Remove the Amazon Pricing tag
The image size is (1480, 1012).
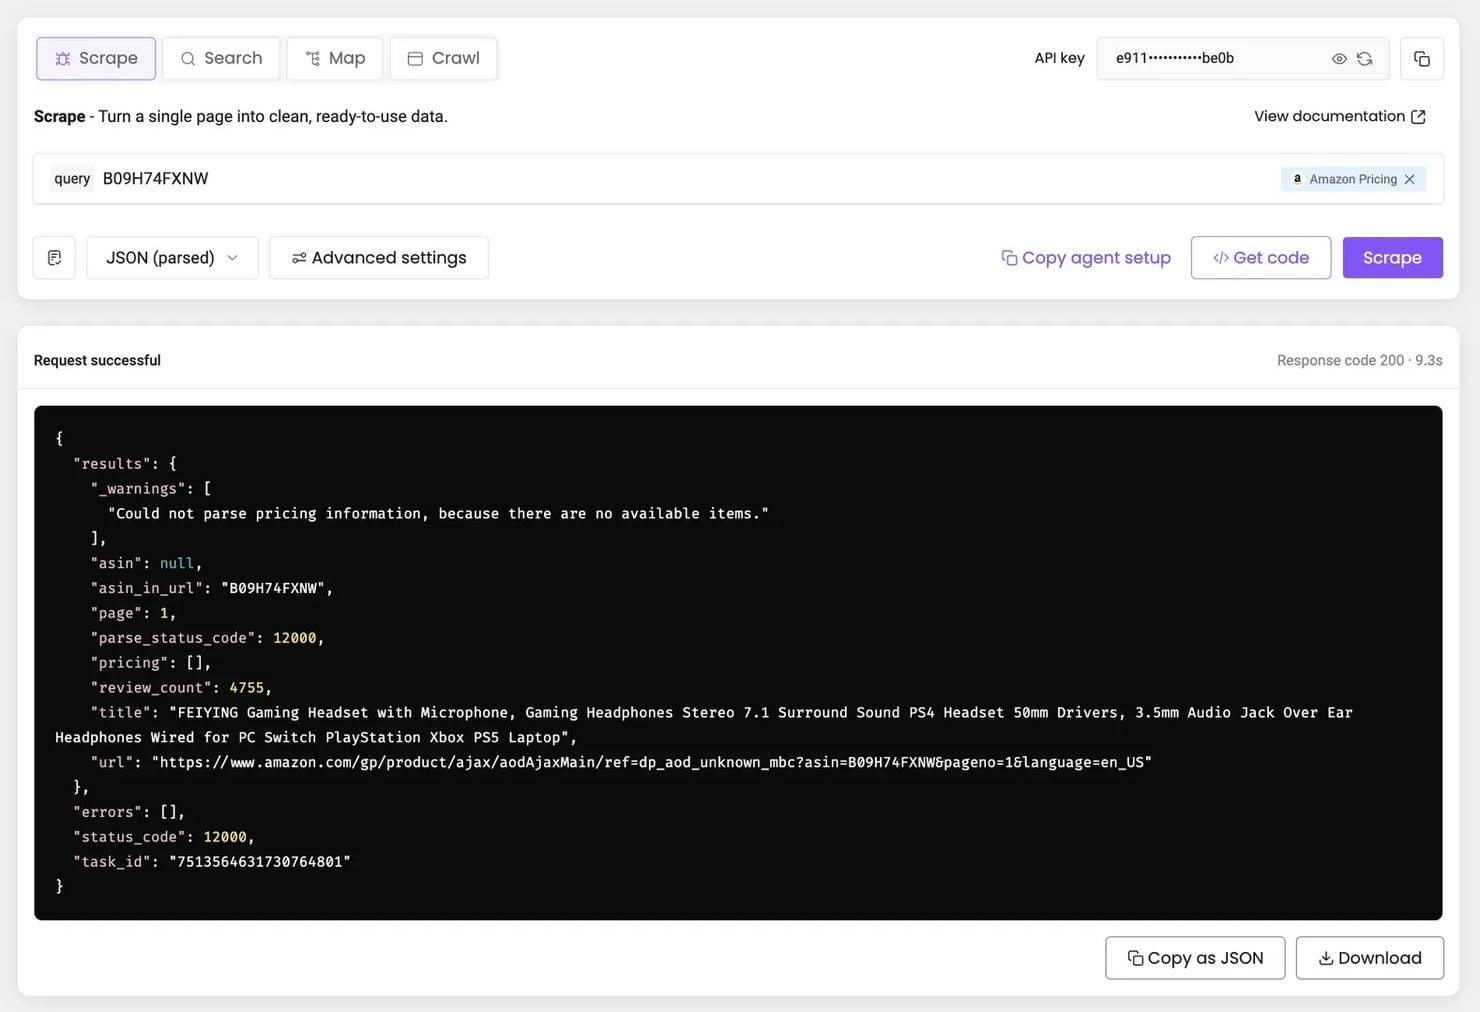[x=1410, y=179]
